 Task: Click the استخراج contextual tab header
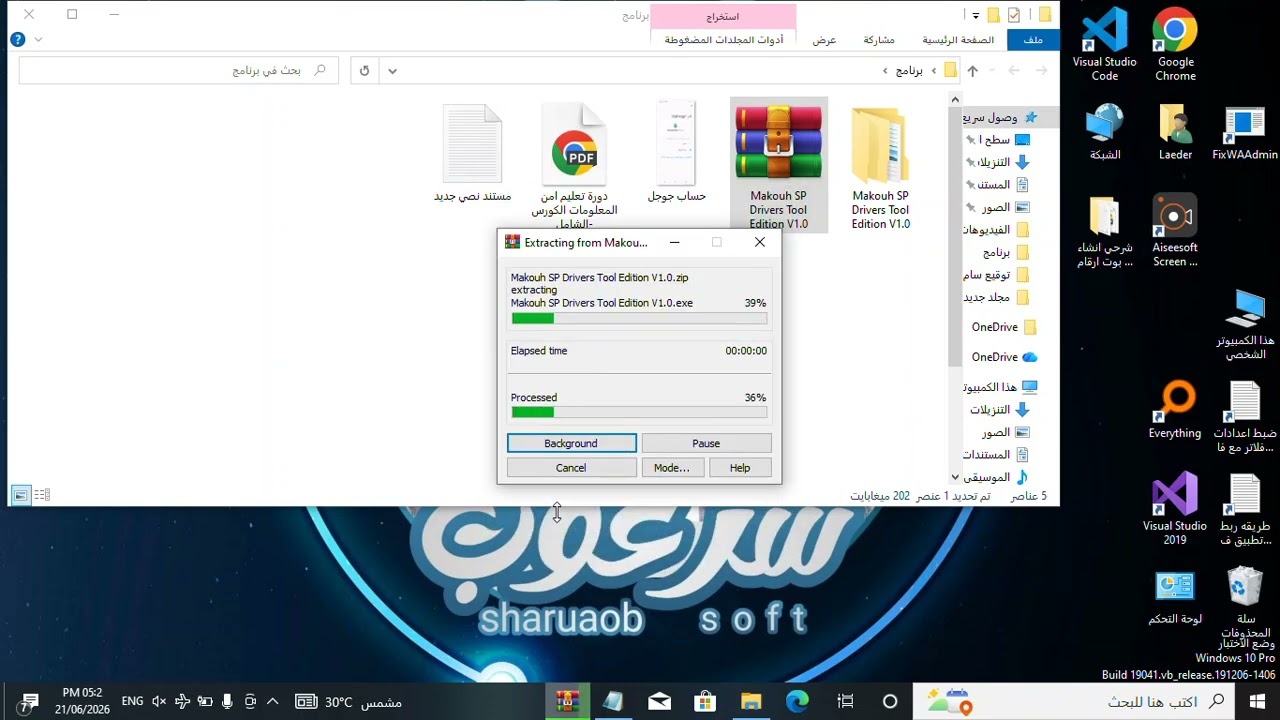[x=723, y=16]
